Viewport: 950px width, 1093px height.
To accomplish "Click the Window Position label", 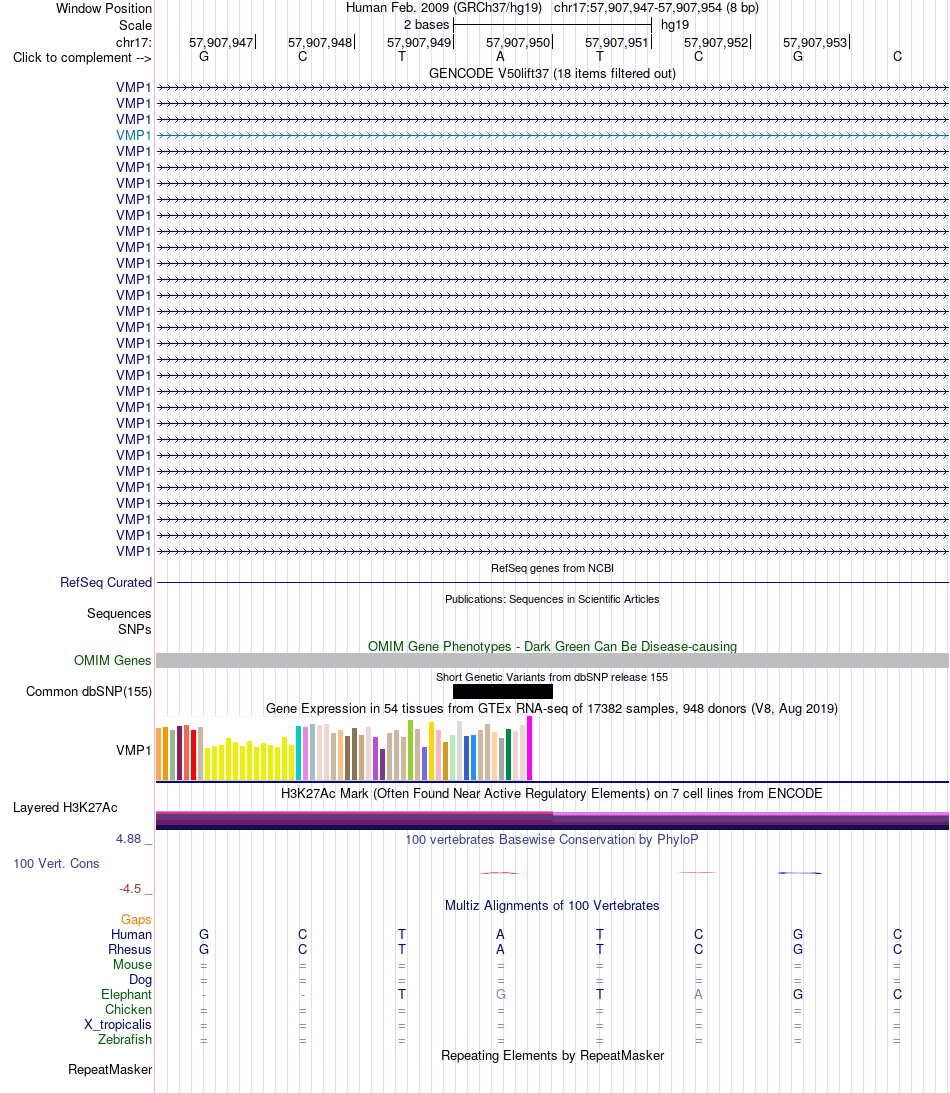I will [103, 8].
